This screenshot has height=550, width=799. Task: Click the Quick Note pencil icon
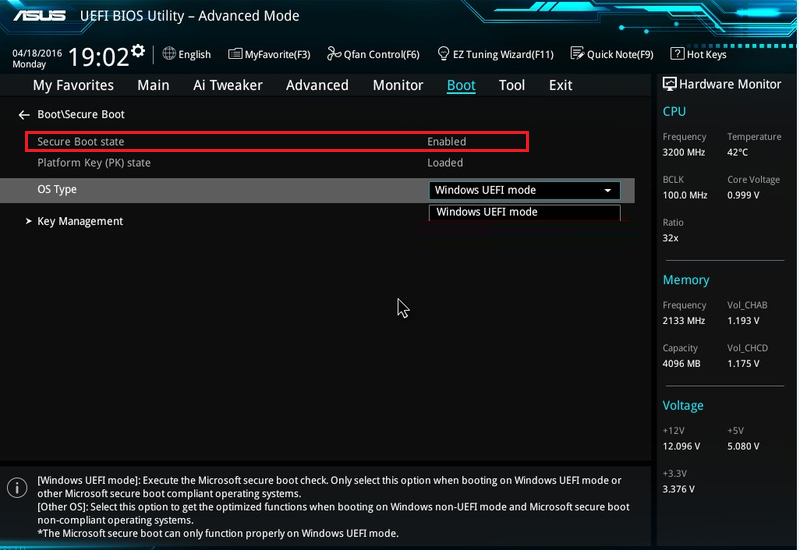click(577, 54)
